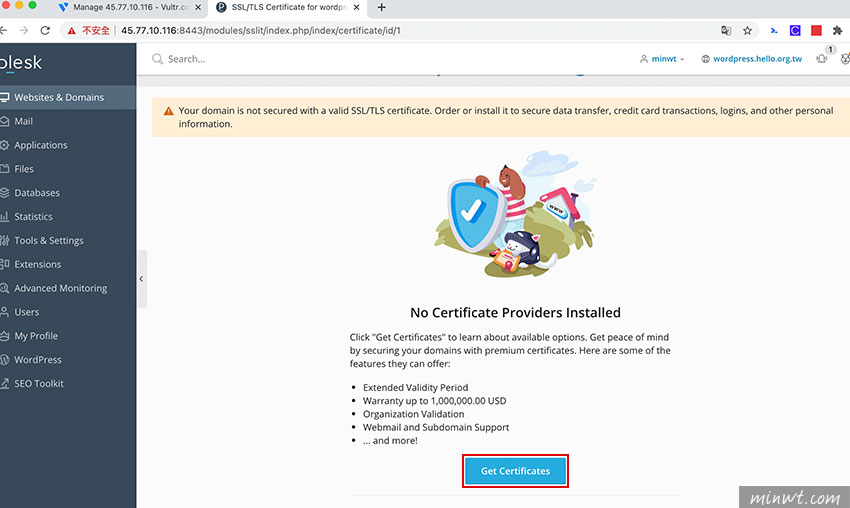Click the red square extension icon

816,30
